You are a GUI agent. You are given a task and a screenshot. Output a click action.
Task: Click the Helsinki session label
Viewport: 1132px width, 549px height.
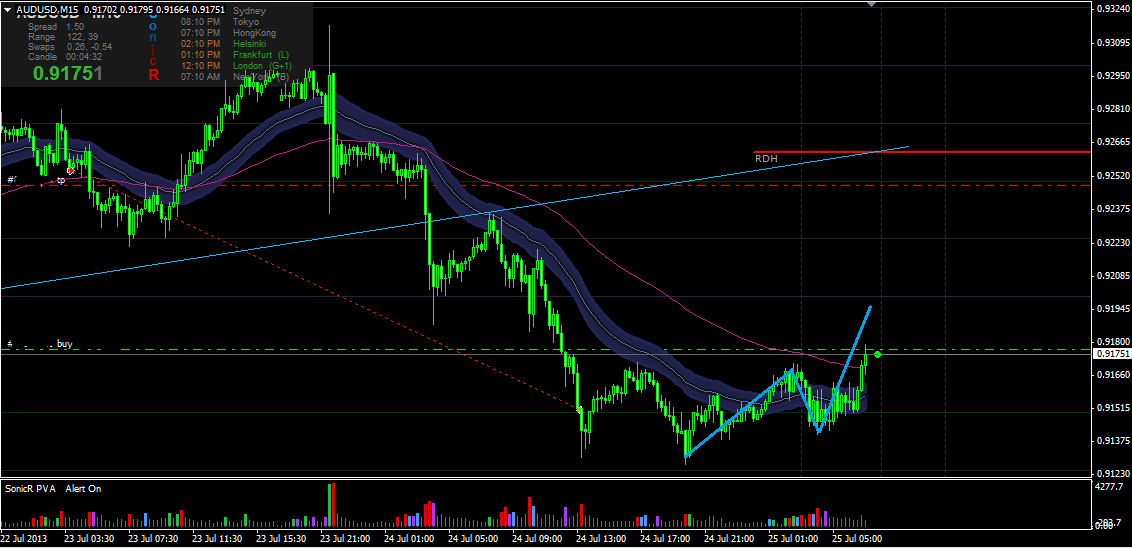[x=250, y=44]
